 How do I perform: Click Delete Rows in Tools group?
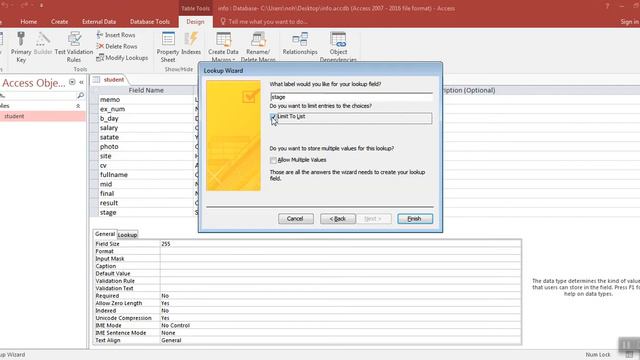(117, 47)
